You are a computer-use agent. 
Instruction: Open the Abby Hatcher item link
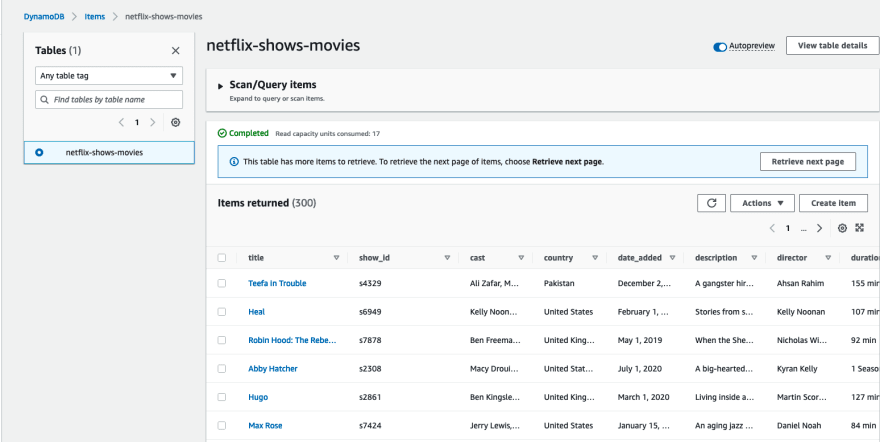pos(273,369)
